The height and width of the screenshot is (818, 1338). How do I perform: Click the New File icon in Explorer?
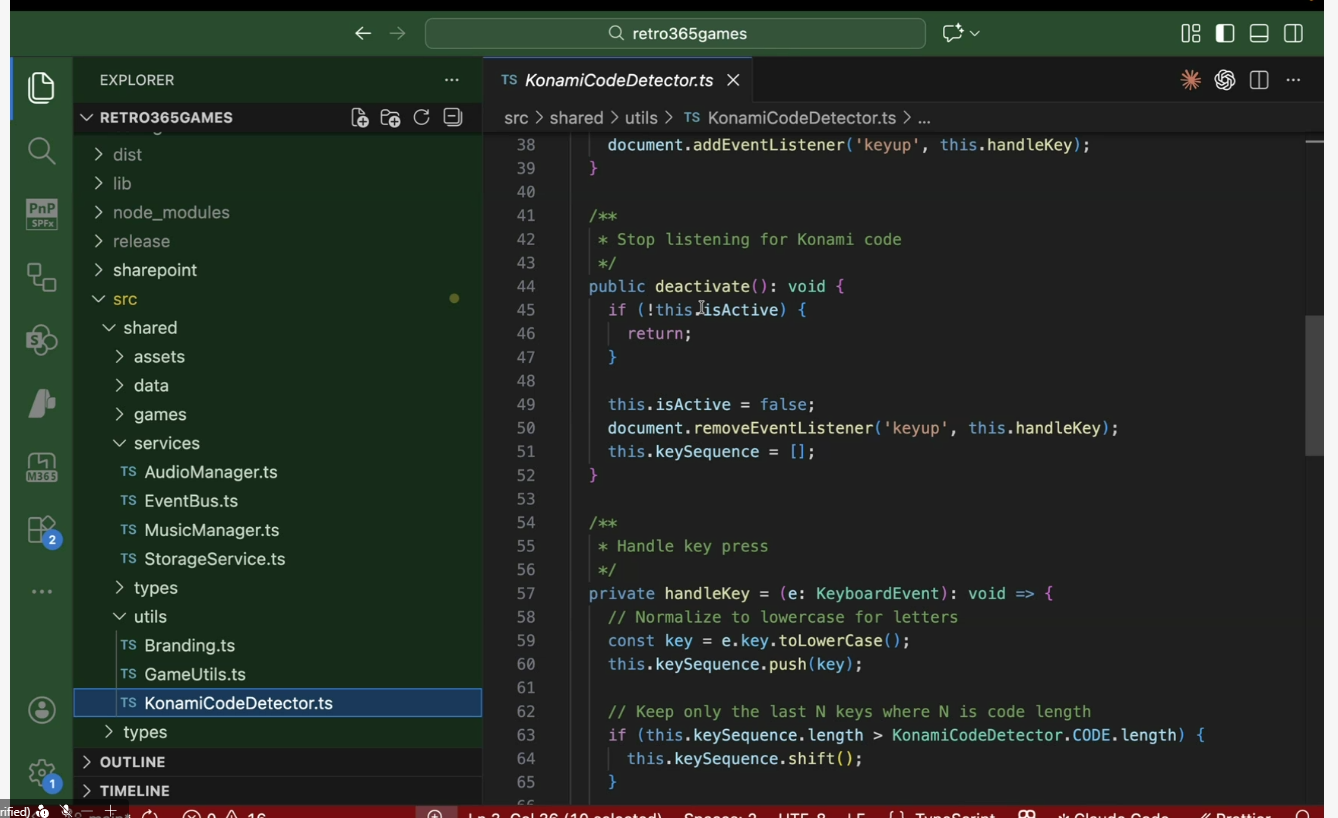click(360, 118)
